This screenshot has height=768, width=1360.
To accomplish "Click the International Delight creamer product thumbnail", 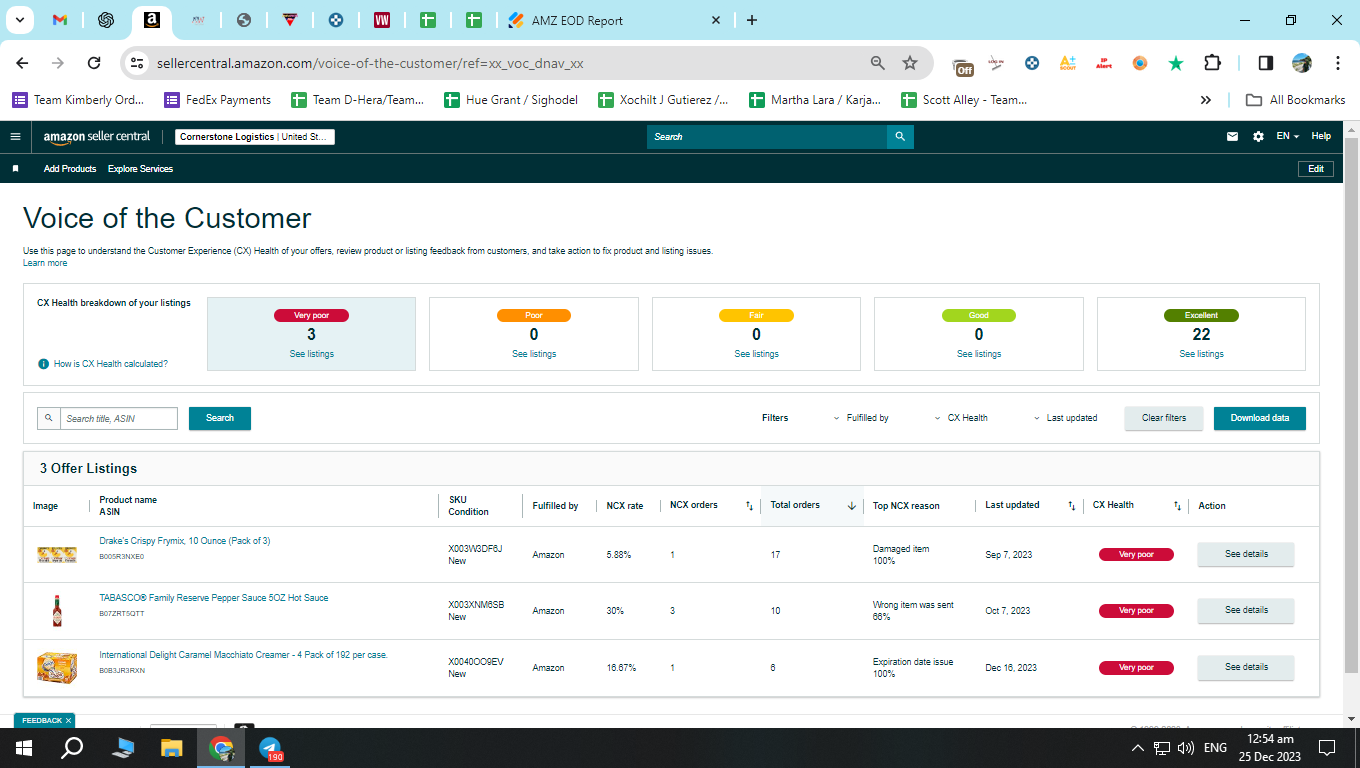I will (57, 667).
